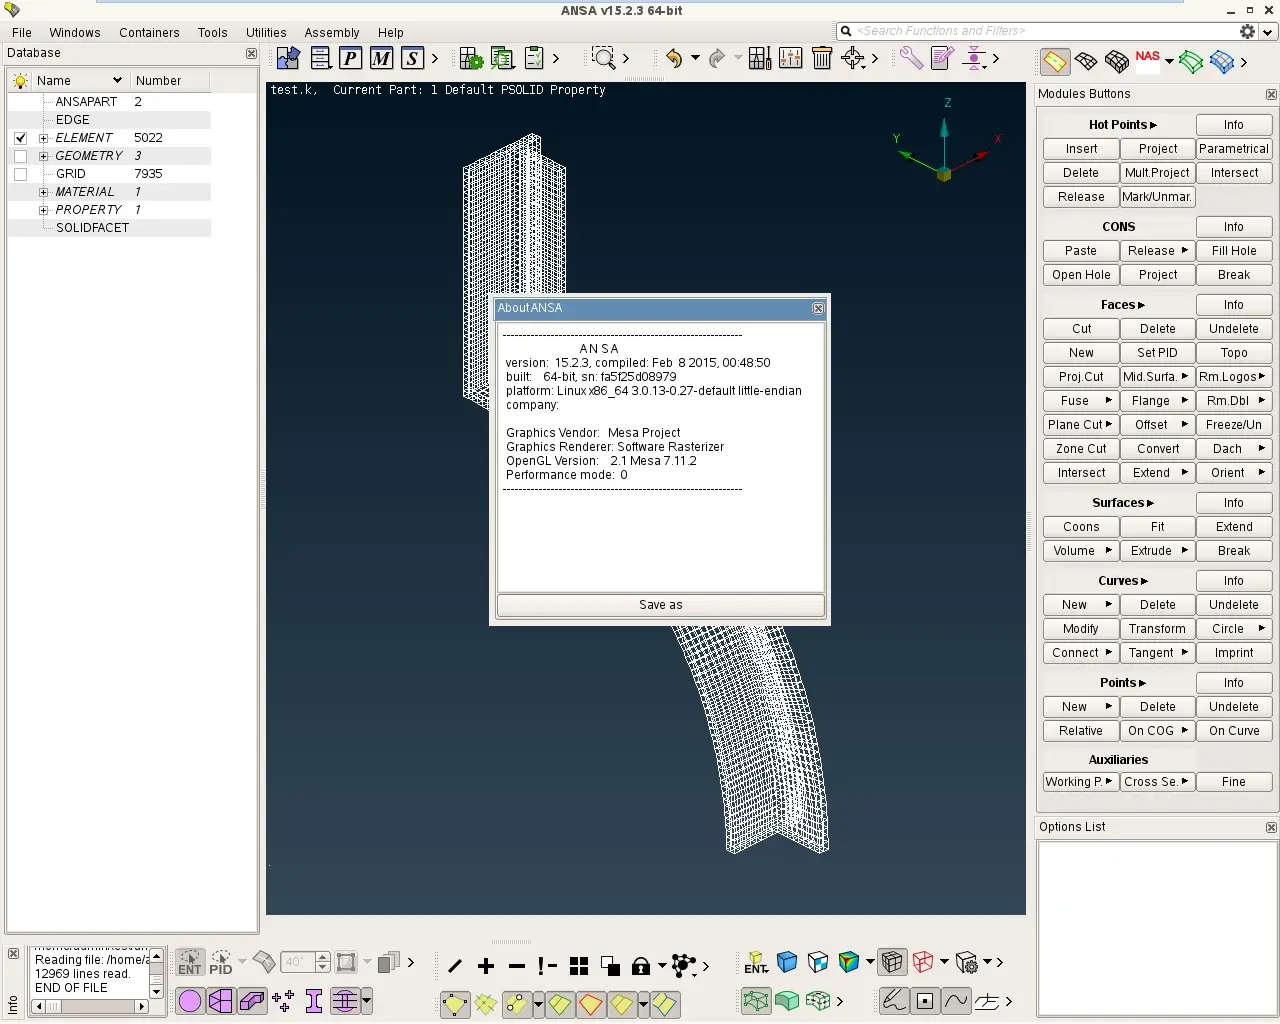This screenshot has height=1024, width=1280.
Task: Click the Info log horizontal scrollbar right arrow
Action: point(142,1007)
